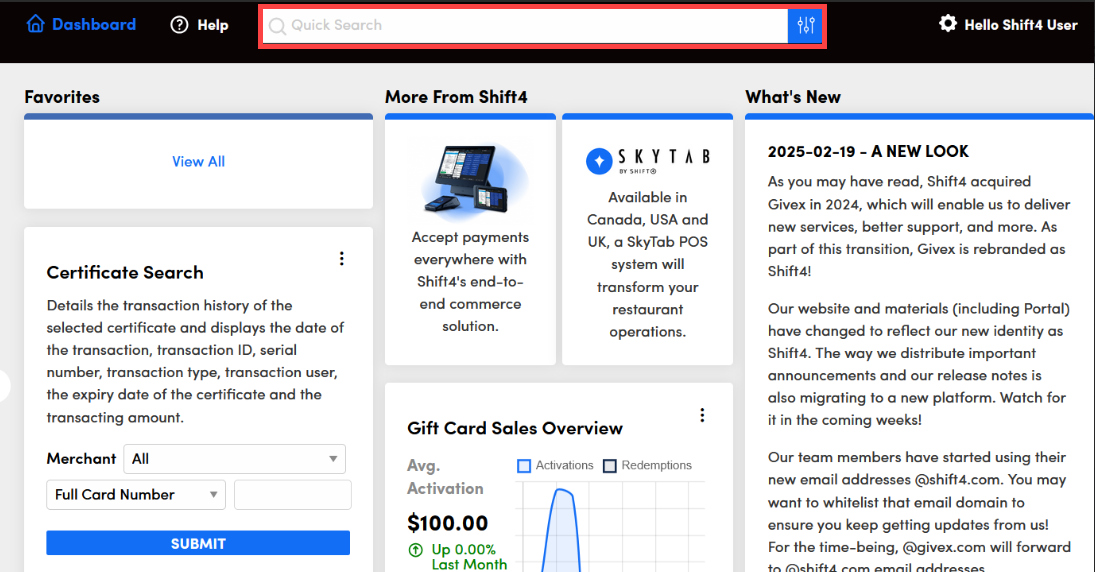This screenshot has width=1095, height=572.
Task: Click the card number input field
Action: pos(293,494)
